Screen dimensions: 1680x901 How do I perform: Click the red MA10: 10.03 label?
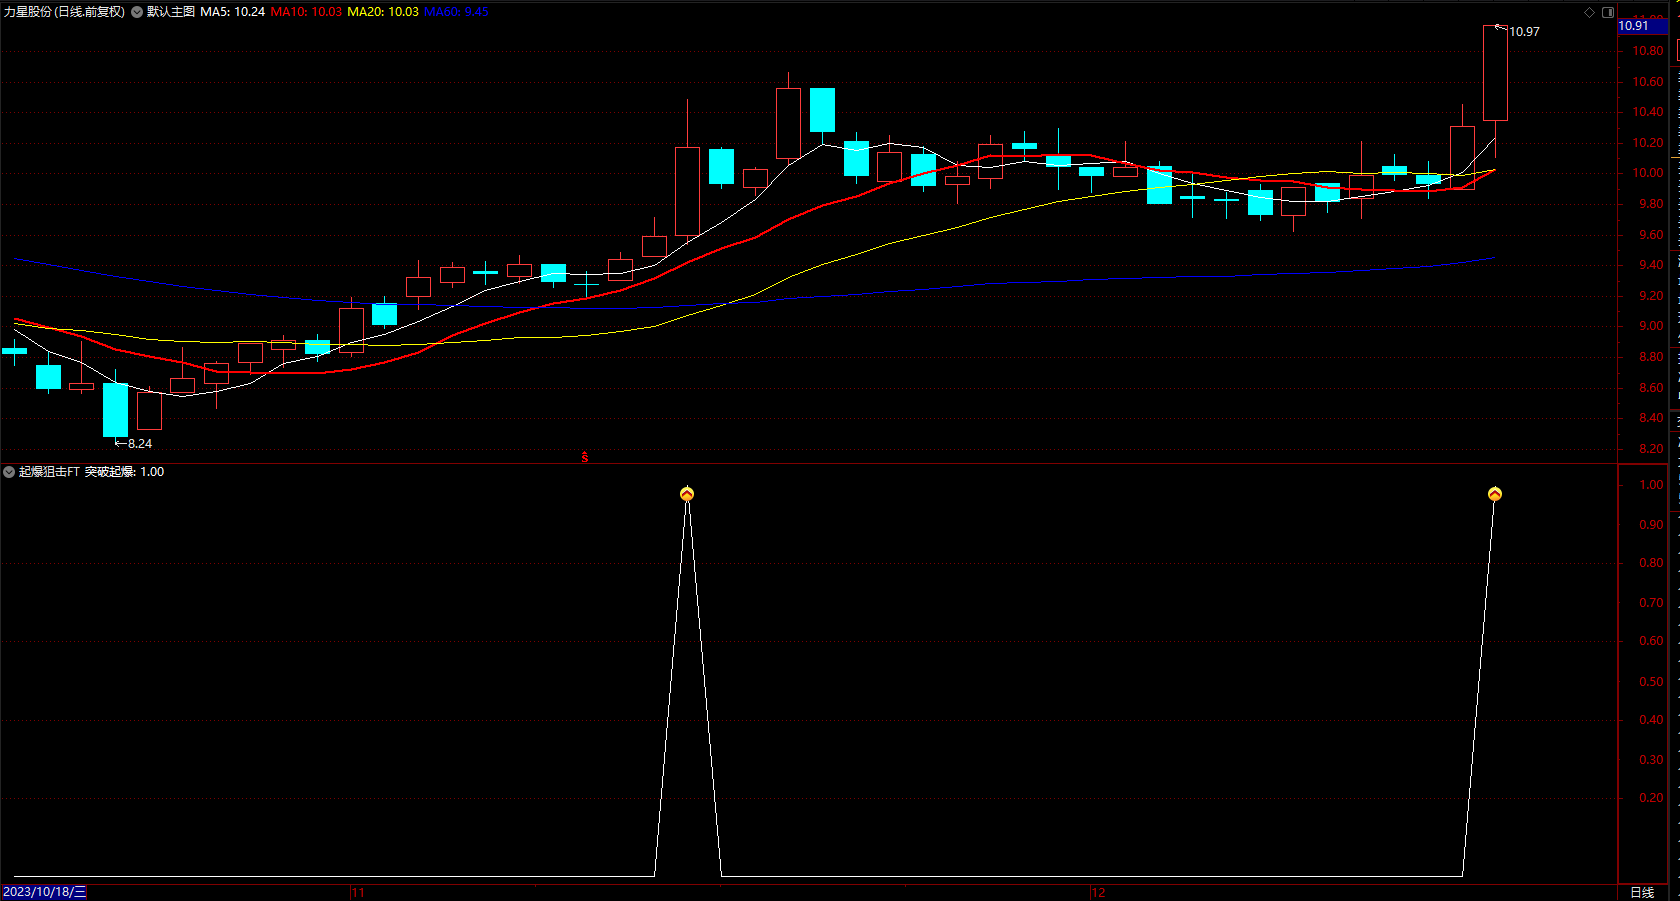point(306,12)
